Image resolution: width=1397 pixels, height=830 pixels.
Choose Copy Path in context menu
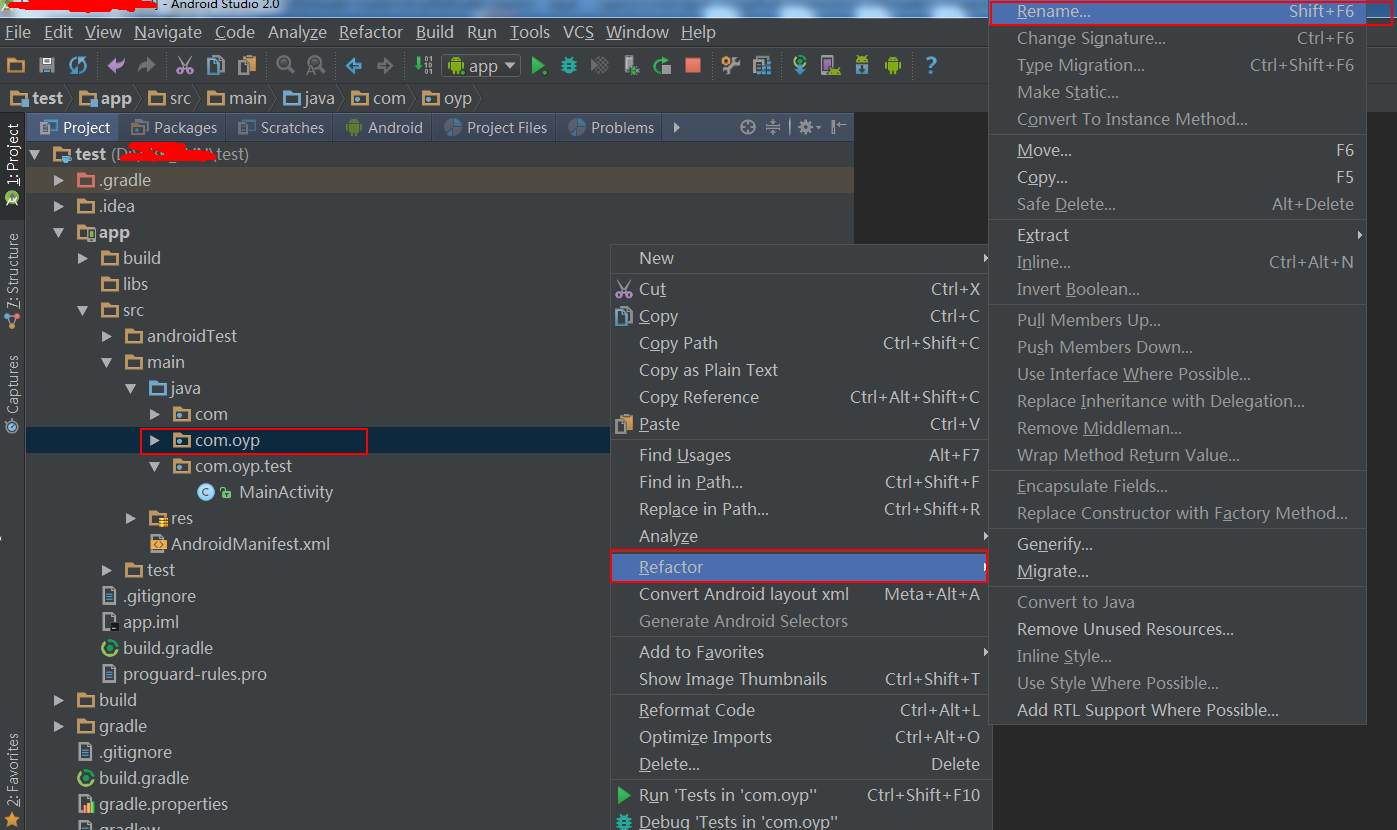point(799,343)
